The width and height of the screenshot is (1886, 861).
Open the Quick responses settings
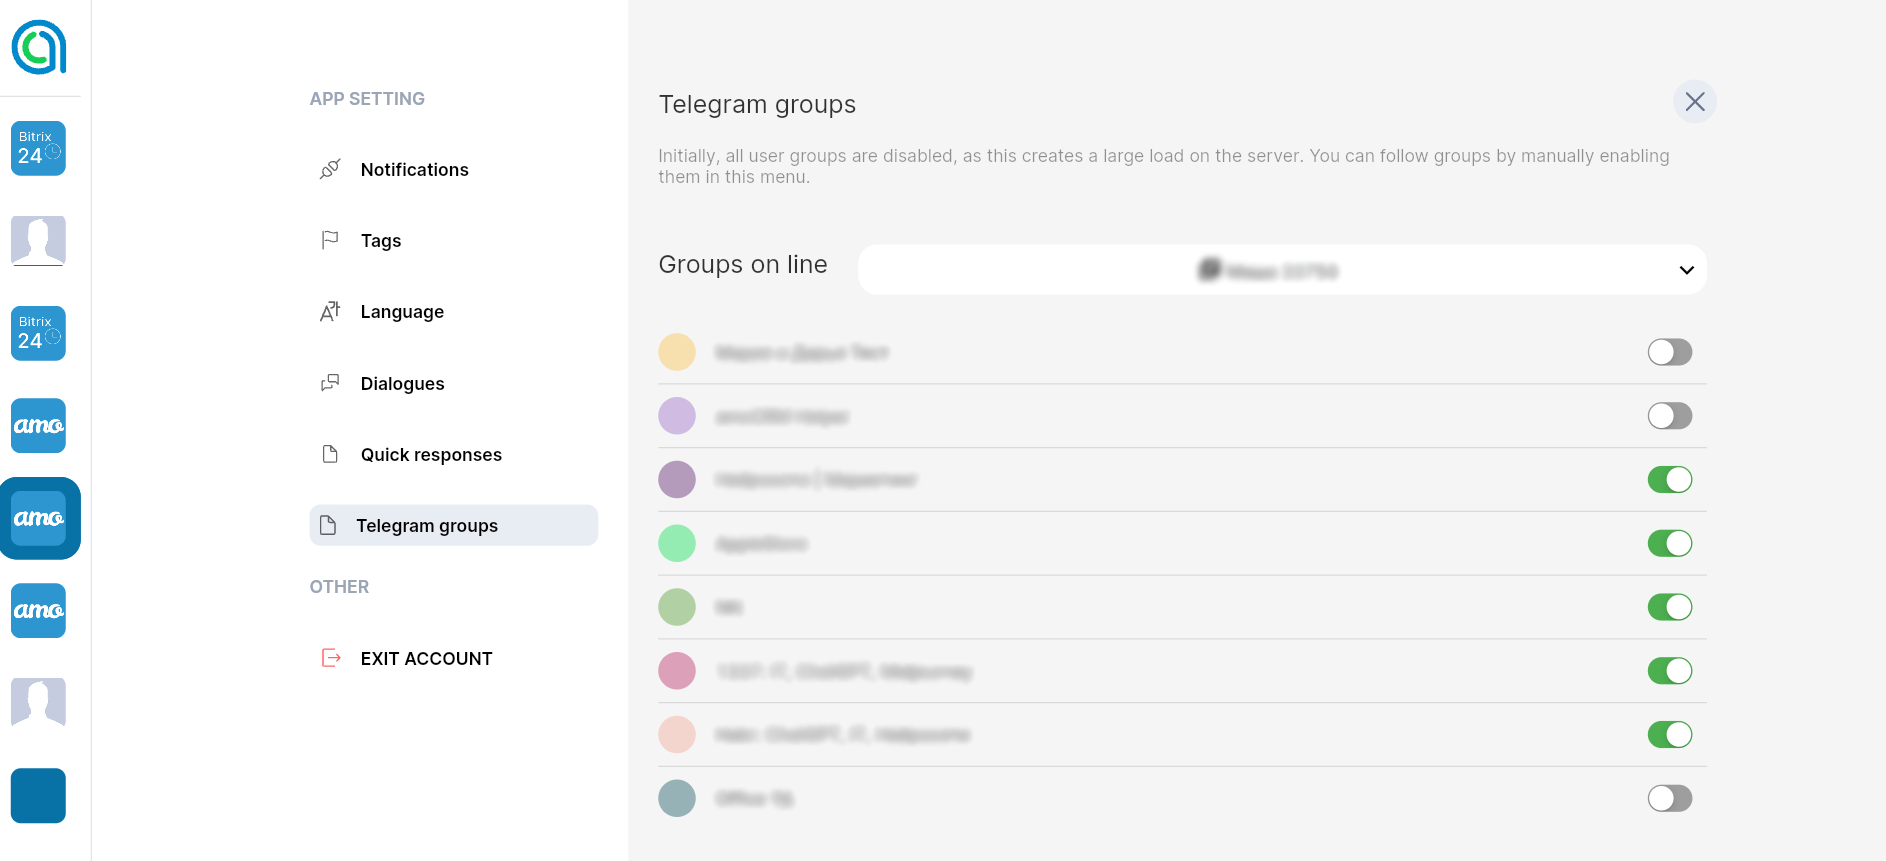[431, 455]
